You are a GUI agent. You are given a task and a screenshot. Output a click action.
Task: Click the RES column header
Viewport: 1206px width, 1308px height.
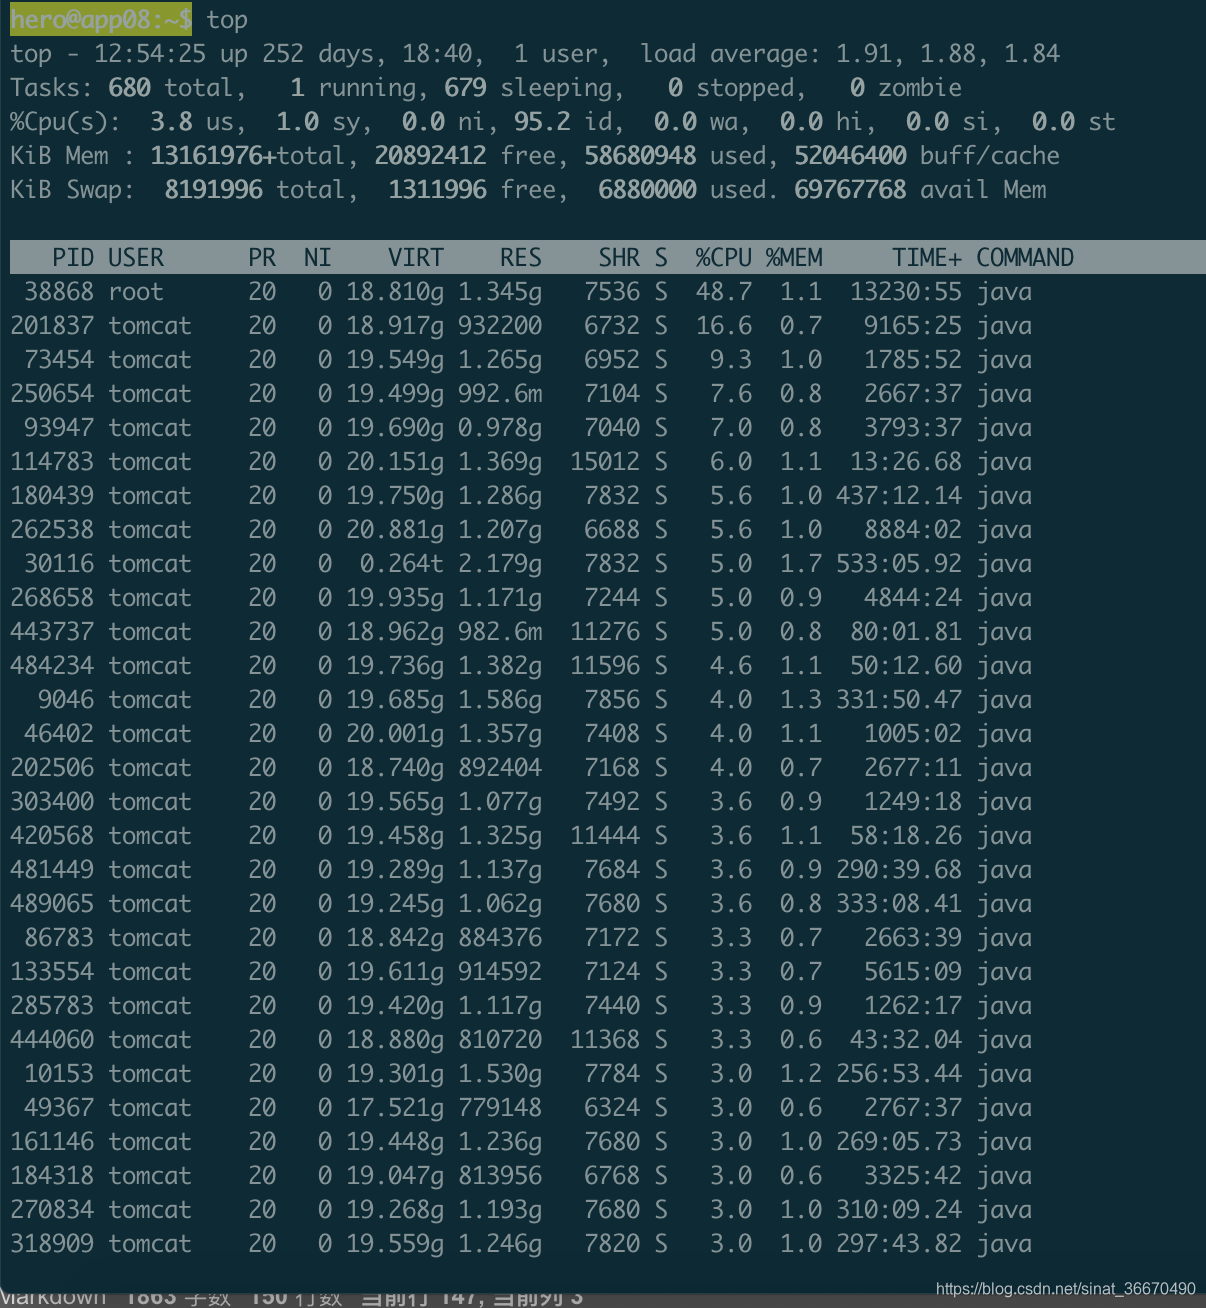521,257
